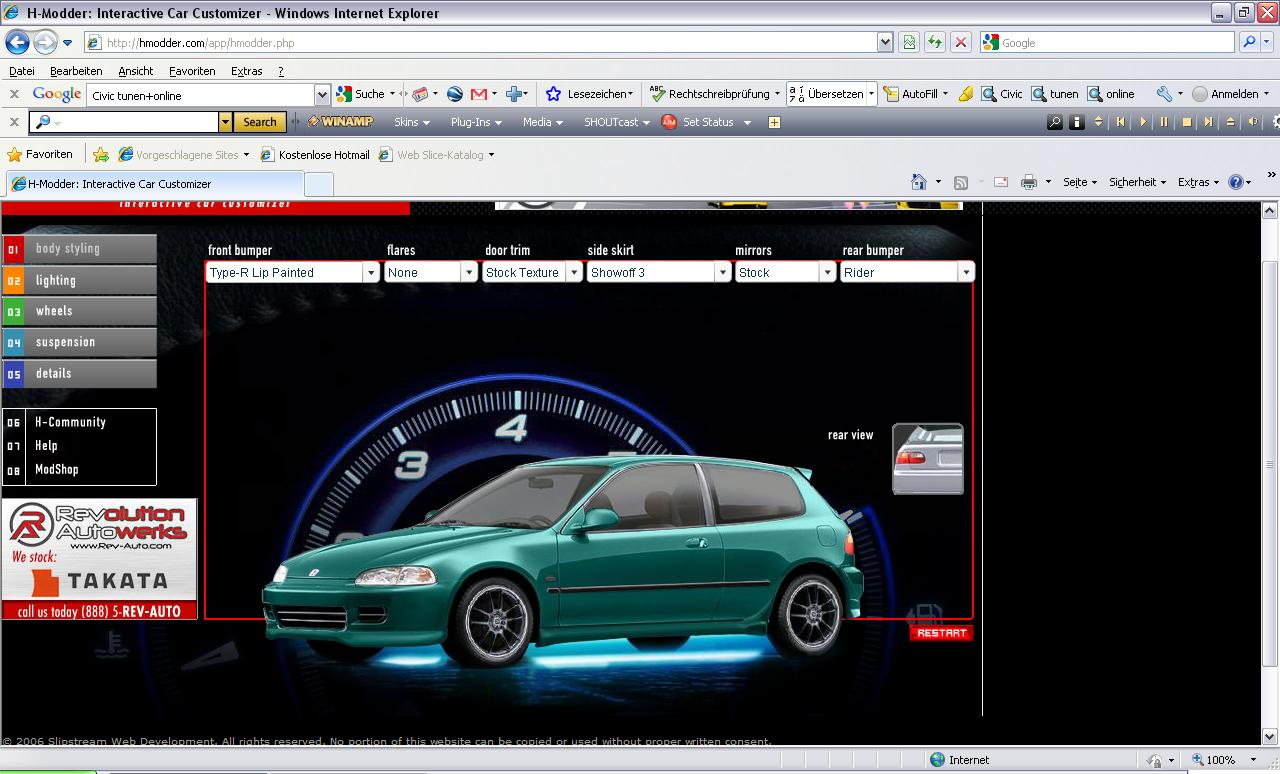
Task: Open the Gmail icon in Google toolbar
Action: [x=479, y=94]
